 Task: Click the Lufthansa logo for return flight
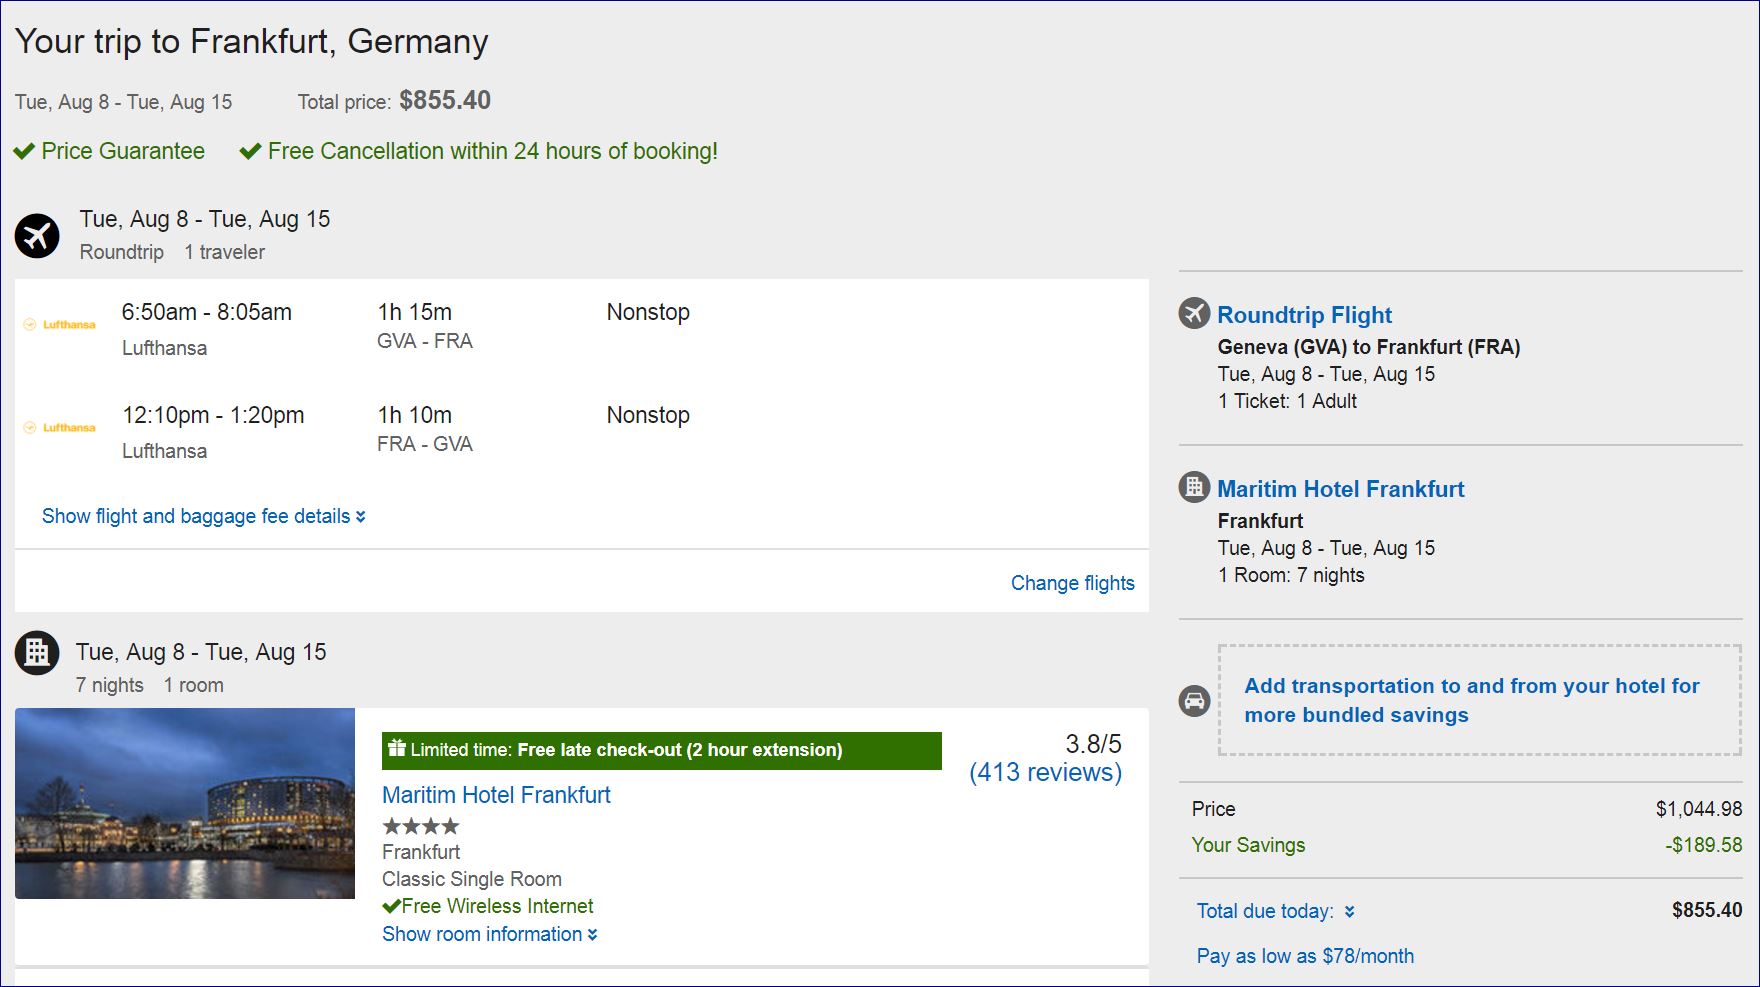click(x=60, y=427)
